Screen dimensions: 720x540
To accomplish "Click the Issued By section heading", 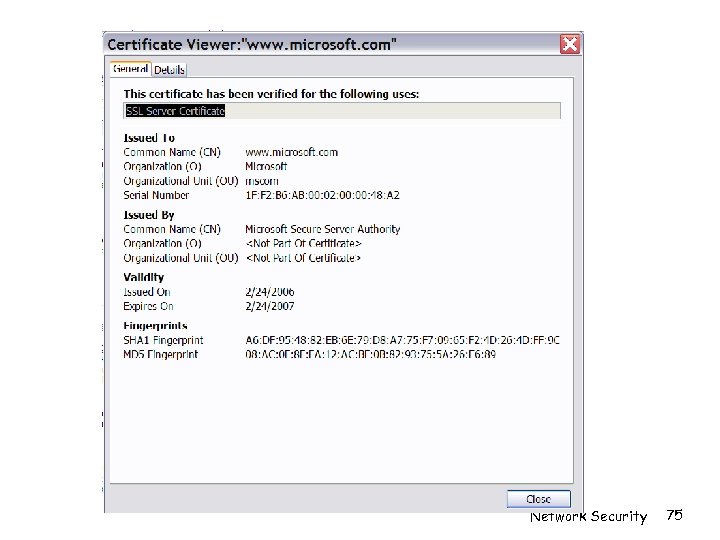I will tap(149, 215).
